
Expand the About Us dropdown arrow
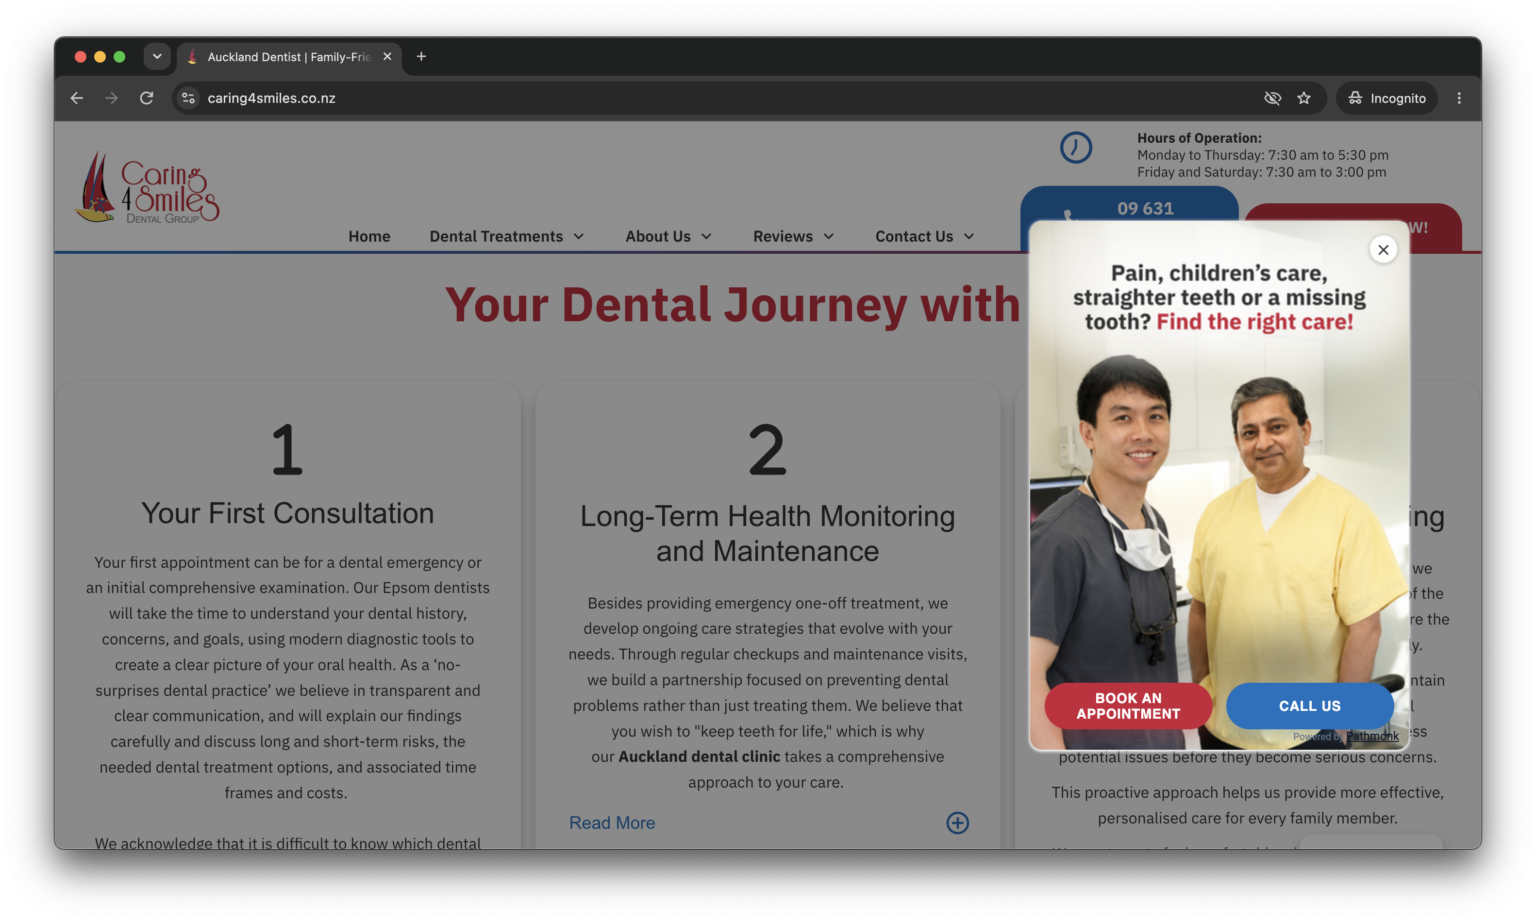click(706, 237)
